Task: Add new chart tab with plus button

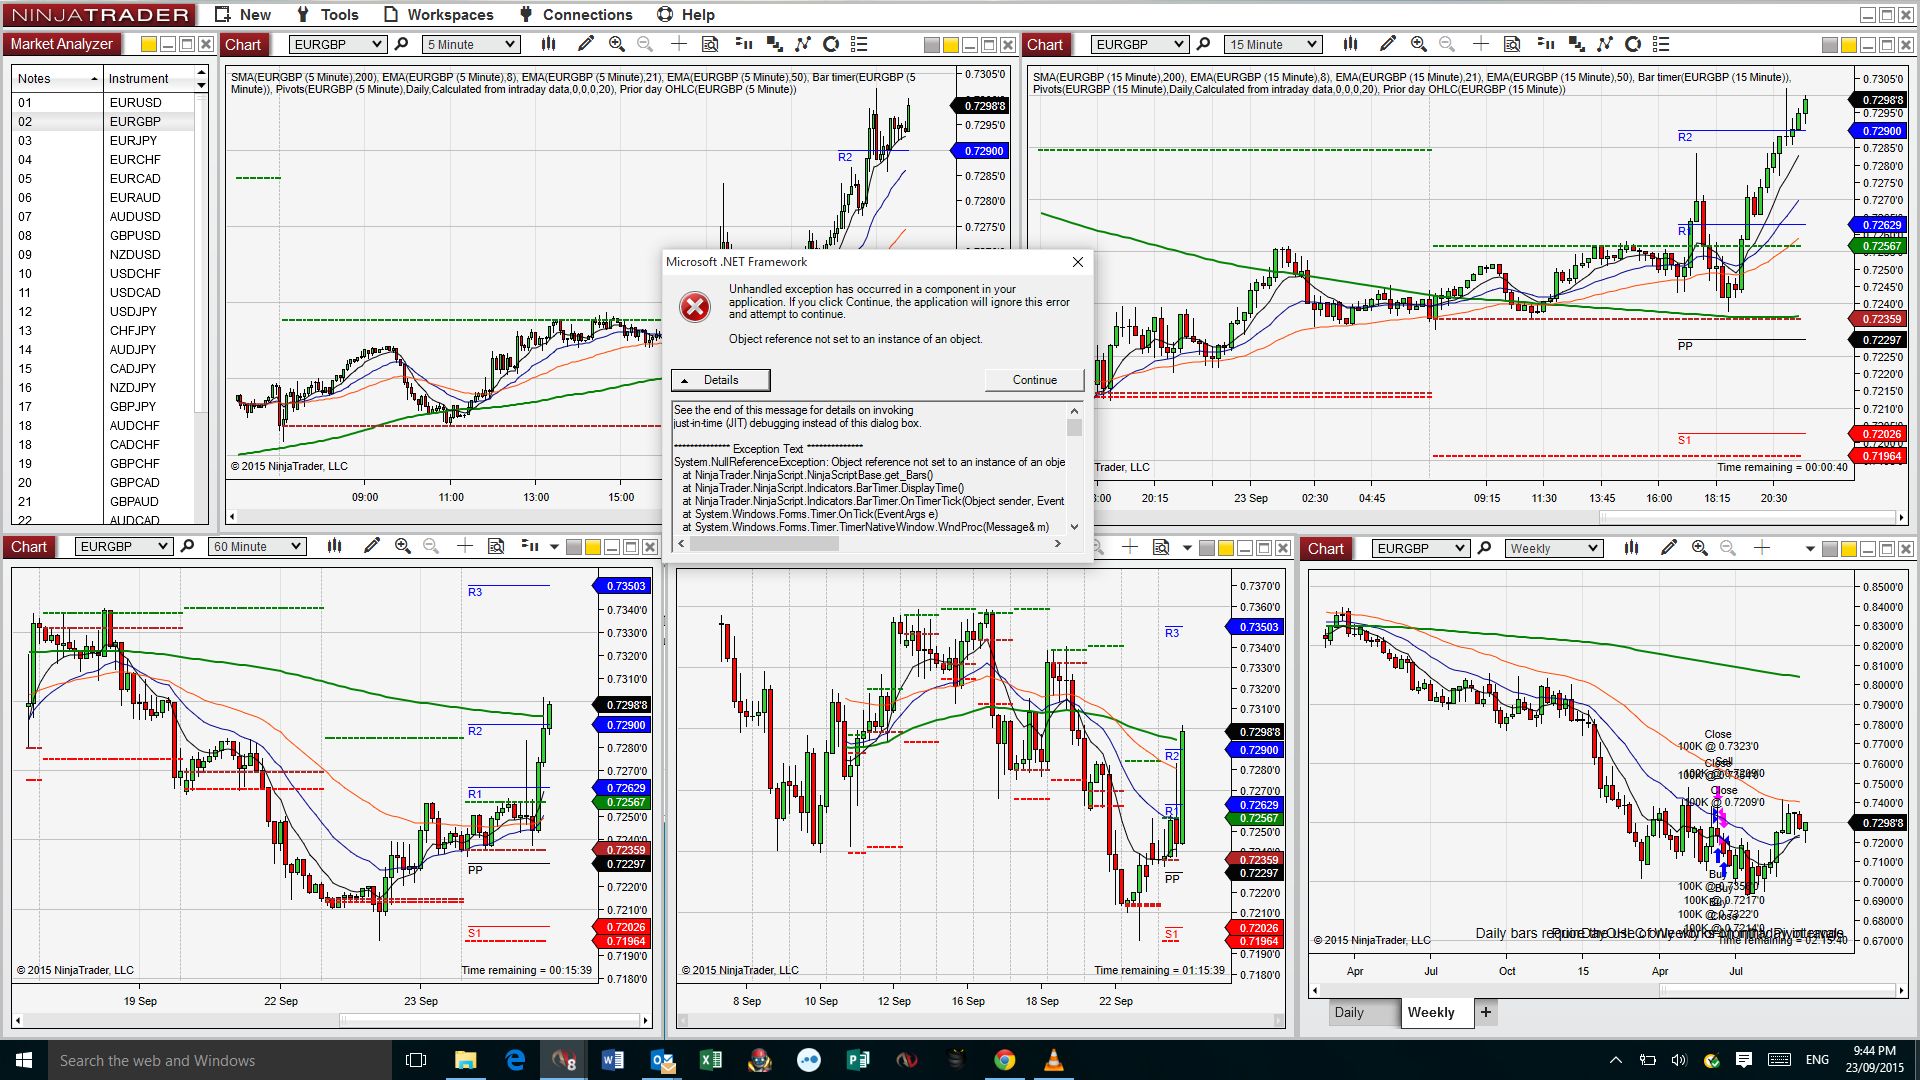Action: coord(1486,1012)
